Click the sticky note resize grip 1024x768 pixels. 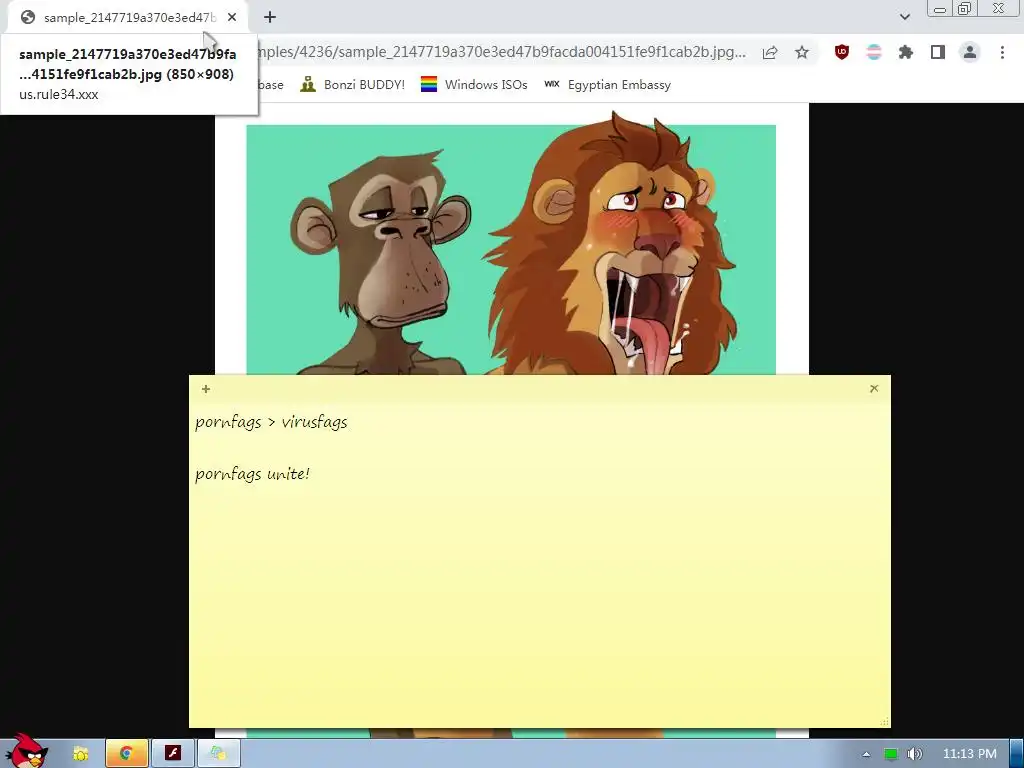pos(884,722)
